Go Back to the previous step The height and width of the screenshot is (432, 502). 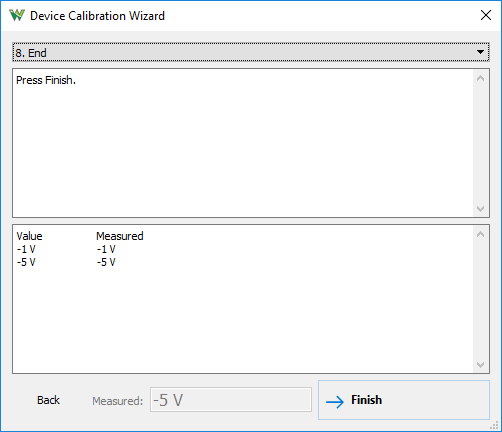[x=48, y=400]
